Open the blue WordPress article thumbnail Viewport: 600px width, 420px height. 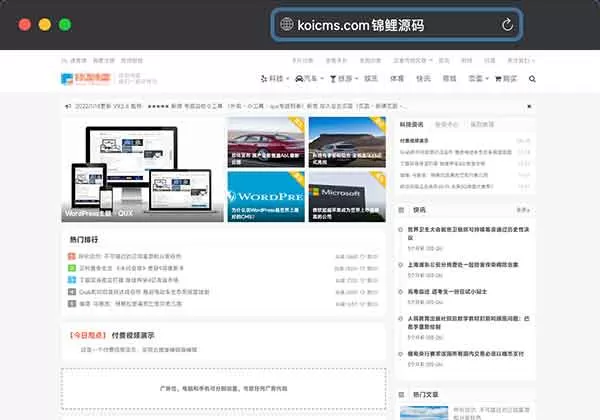266,197
